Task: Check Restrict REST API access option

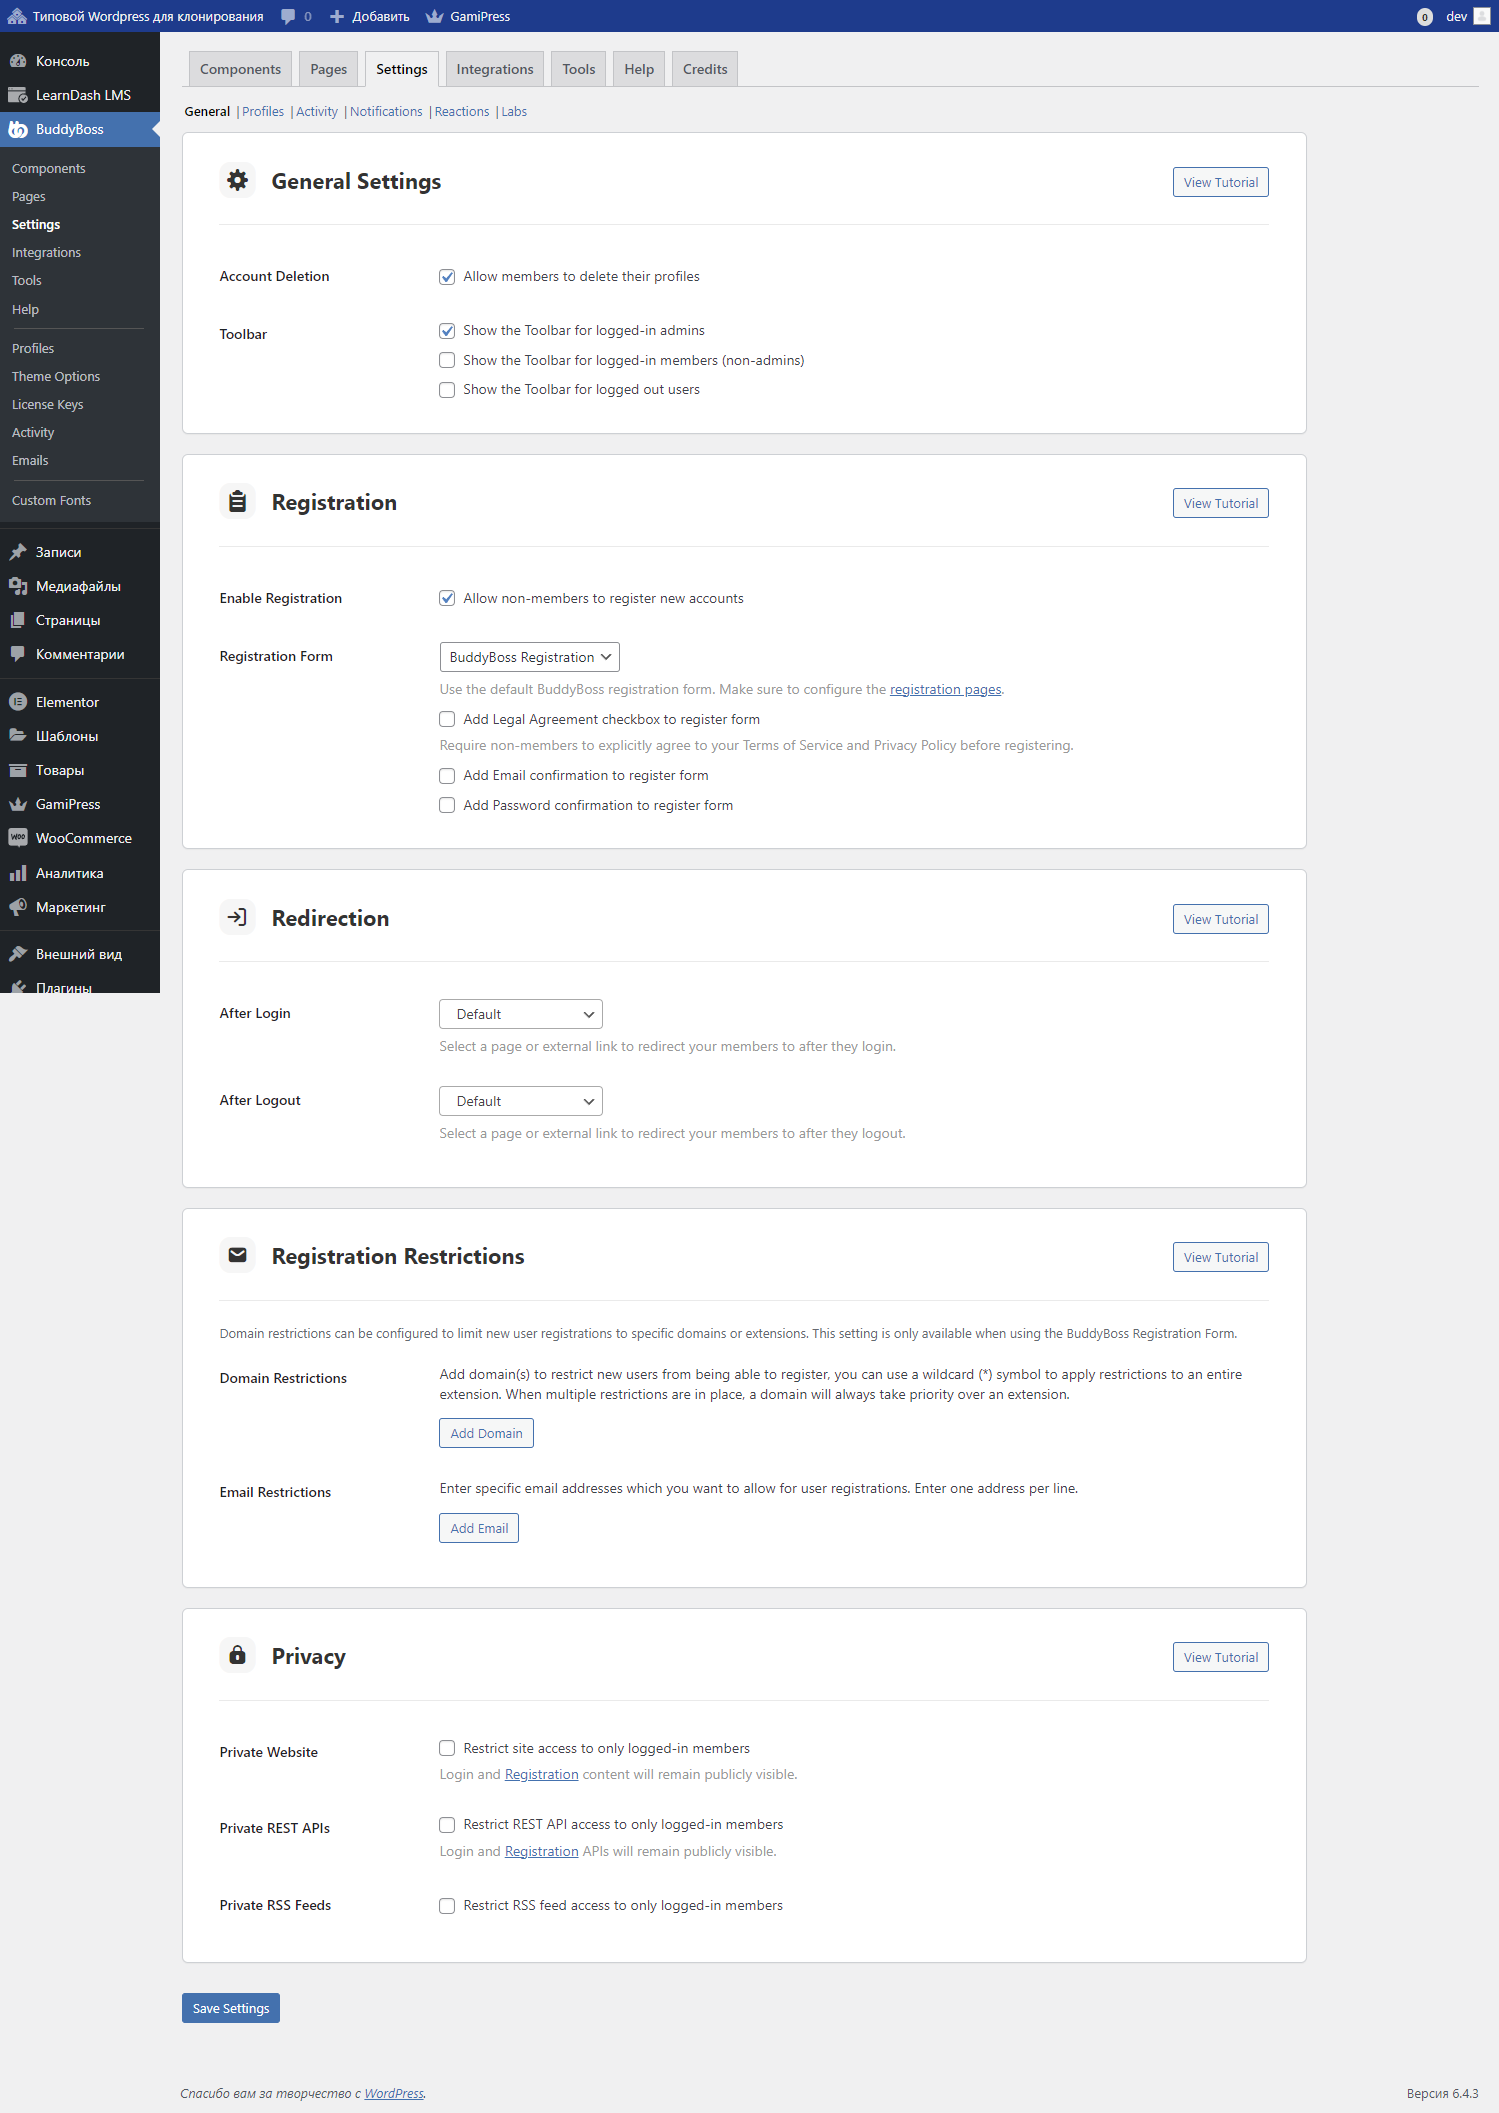Action: [x=447, y=1825]
